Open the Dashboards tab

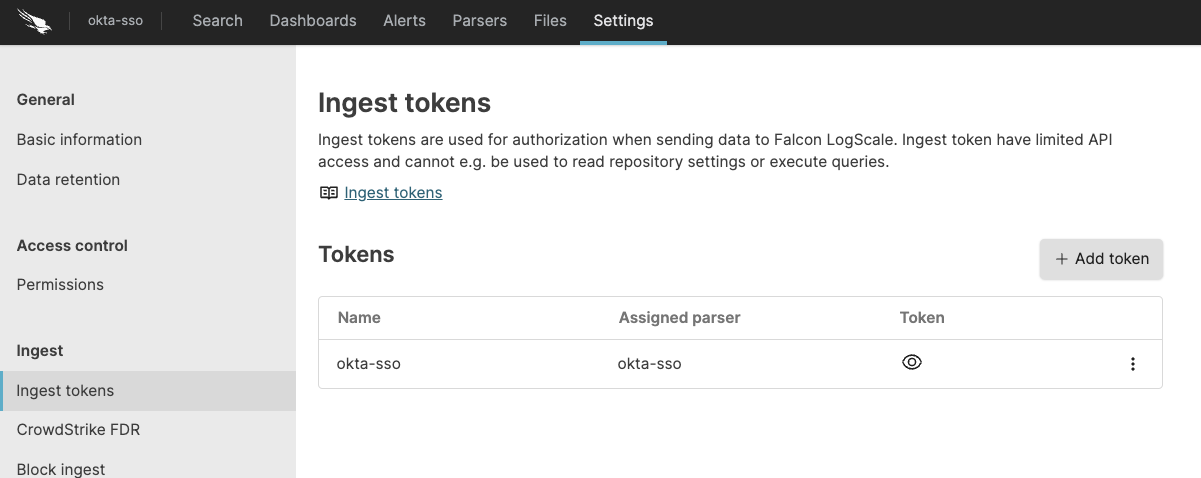tap(313, 21)
